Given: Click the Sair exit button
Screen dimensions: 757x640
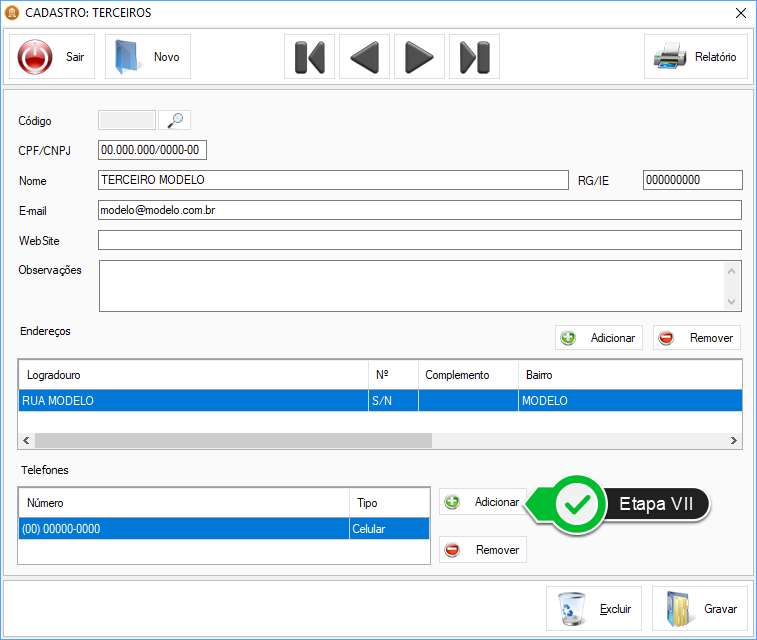Looking at the screenshot, I should point(52,56).
